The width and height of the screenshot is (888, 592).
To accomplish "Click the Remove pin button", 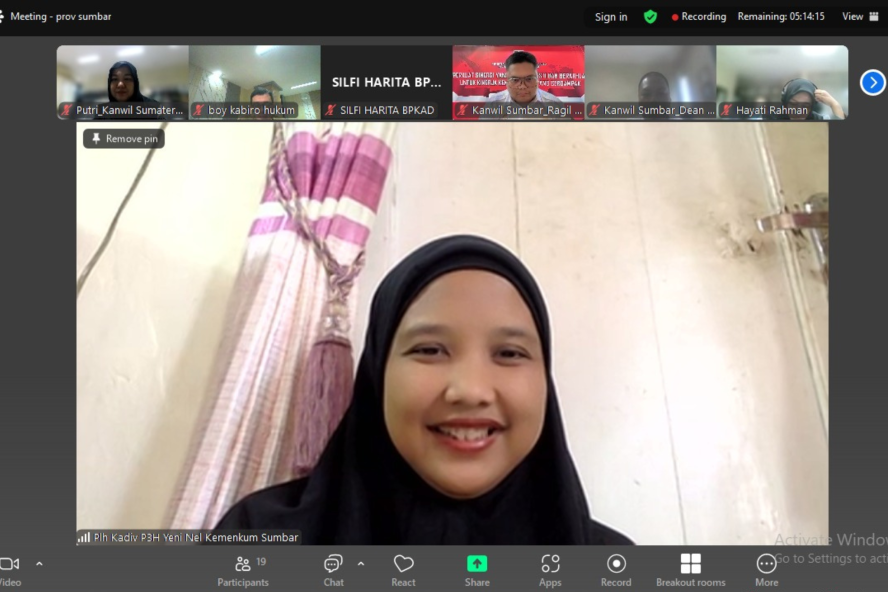I will tap(124, 139).
